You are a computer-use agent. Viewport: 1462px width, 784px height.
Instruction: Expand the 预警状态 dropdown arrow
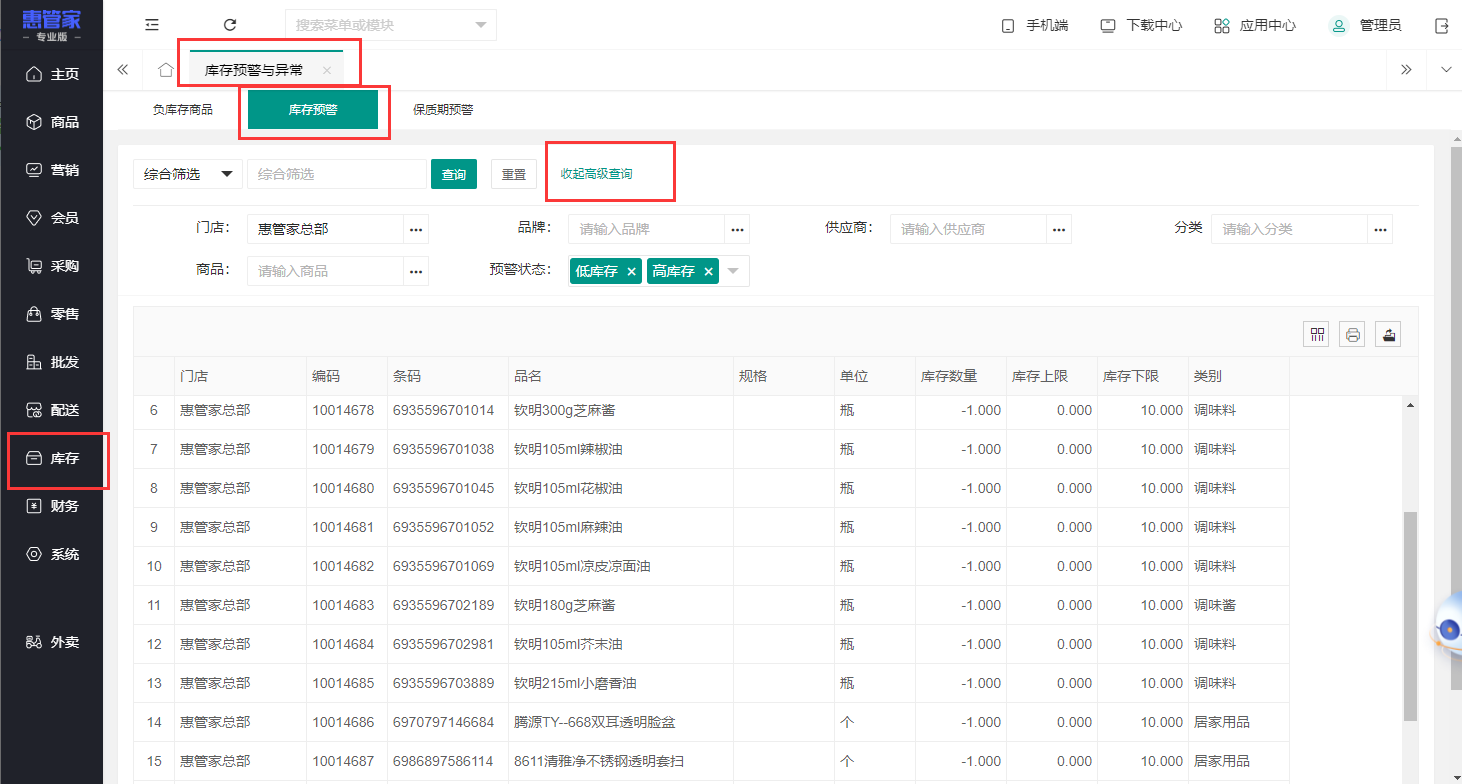tap(733, 271)
